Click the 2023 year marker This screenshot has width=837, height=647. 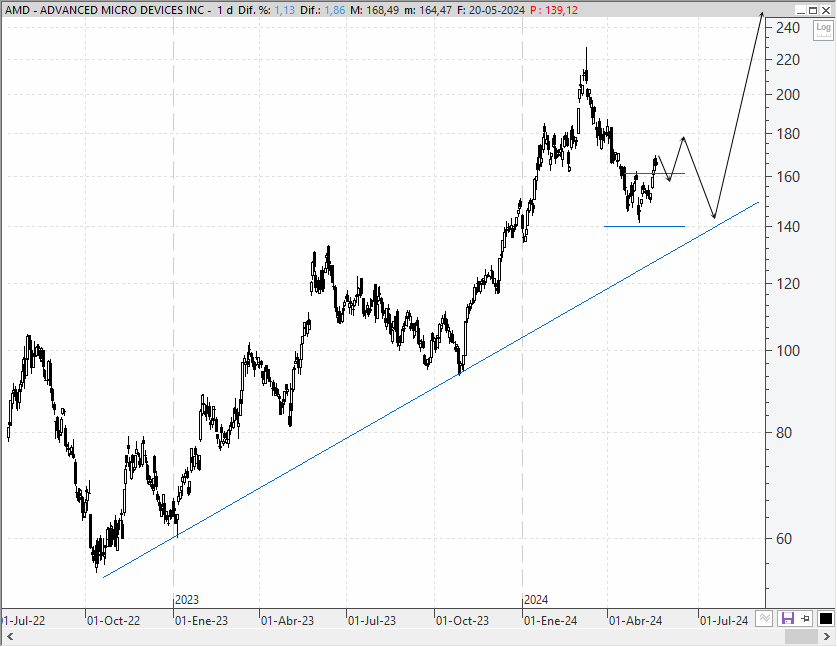(187, 599)
